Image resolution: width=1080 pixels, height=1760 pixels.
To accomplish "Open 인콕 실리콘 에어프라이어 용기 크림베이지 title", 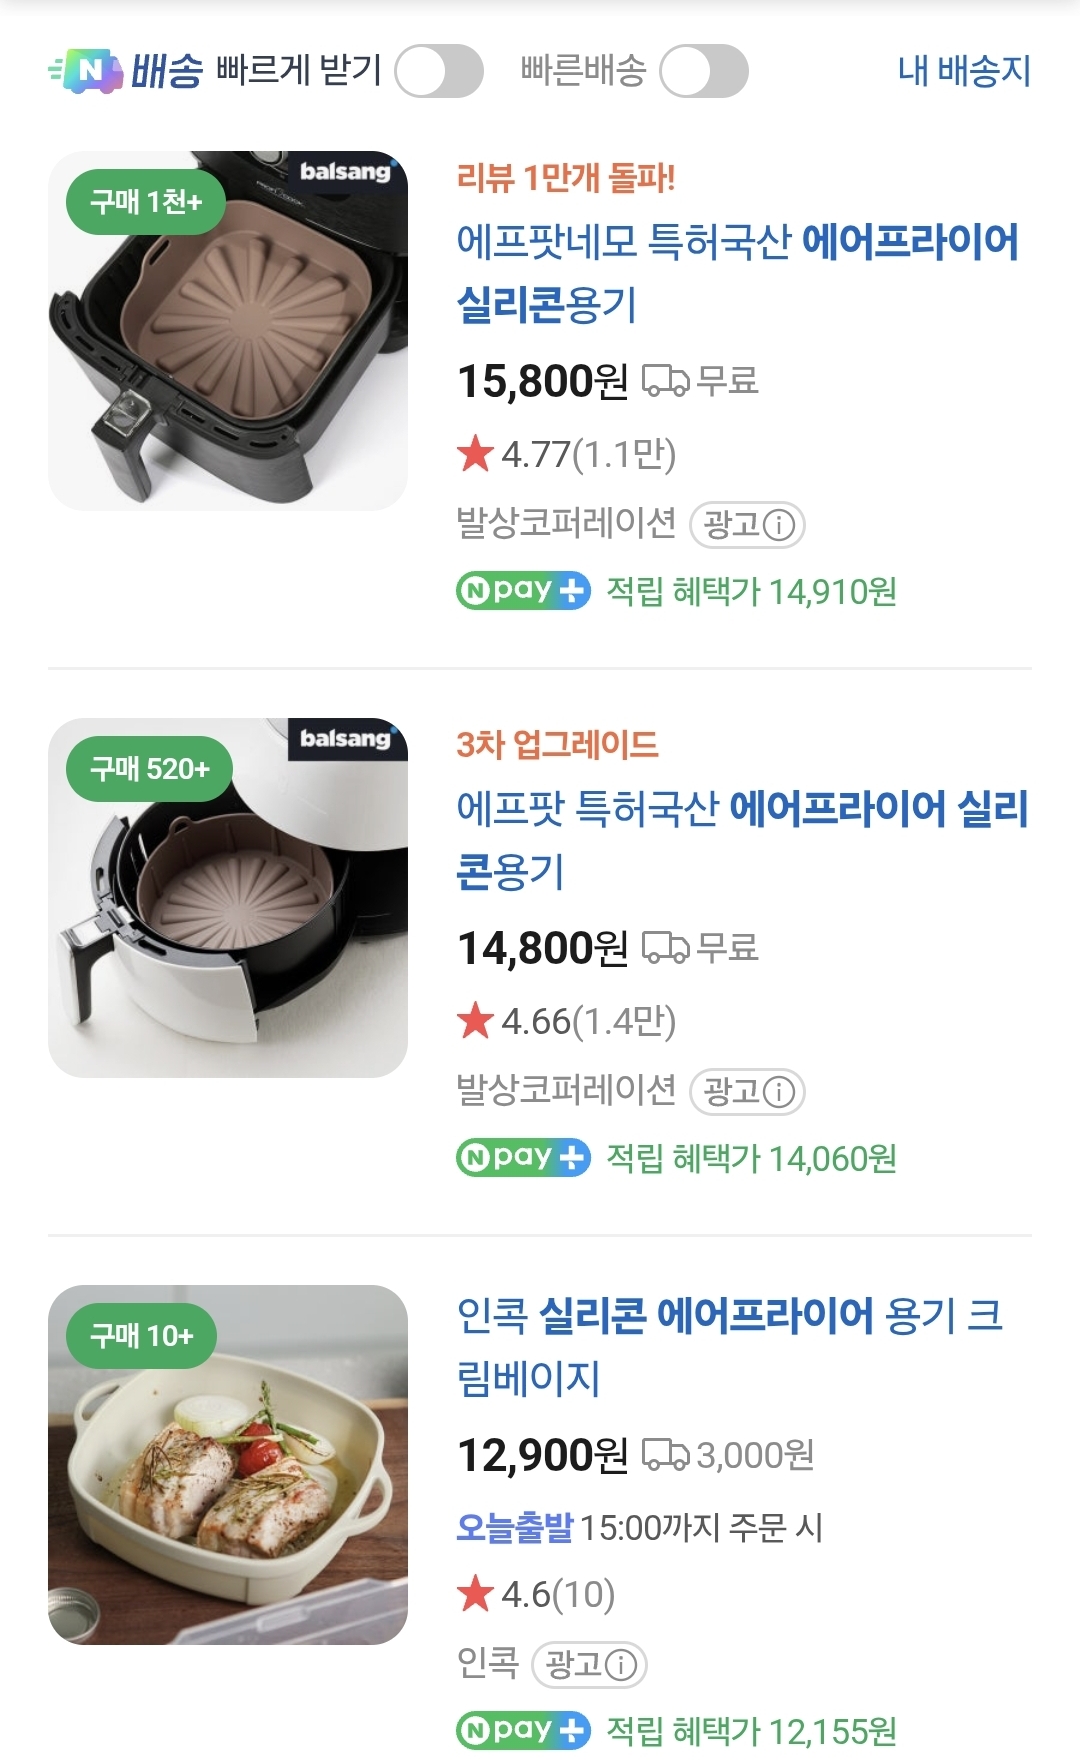I will tap(729, 1346).
